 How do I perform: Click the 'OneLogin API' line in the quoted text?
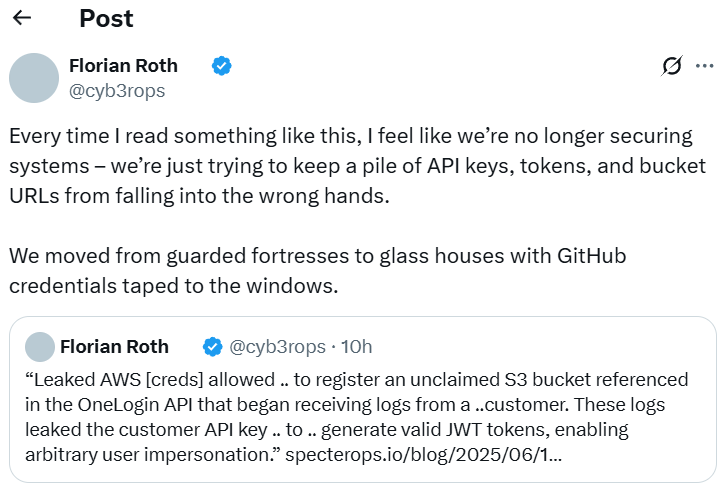point(345,405)
